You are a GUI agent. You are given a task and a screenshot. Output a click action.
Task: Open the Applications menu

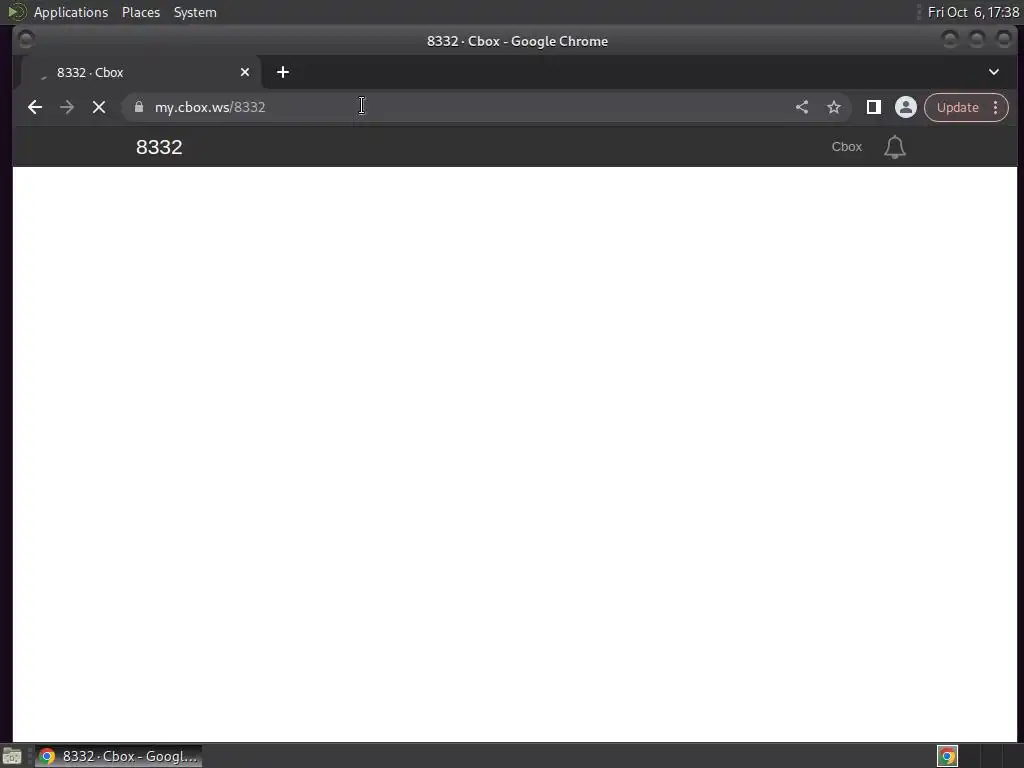(71, 12)
